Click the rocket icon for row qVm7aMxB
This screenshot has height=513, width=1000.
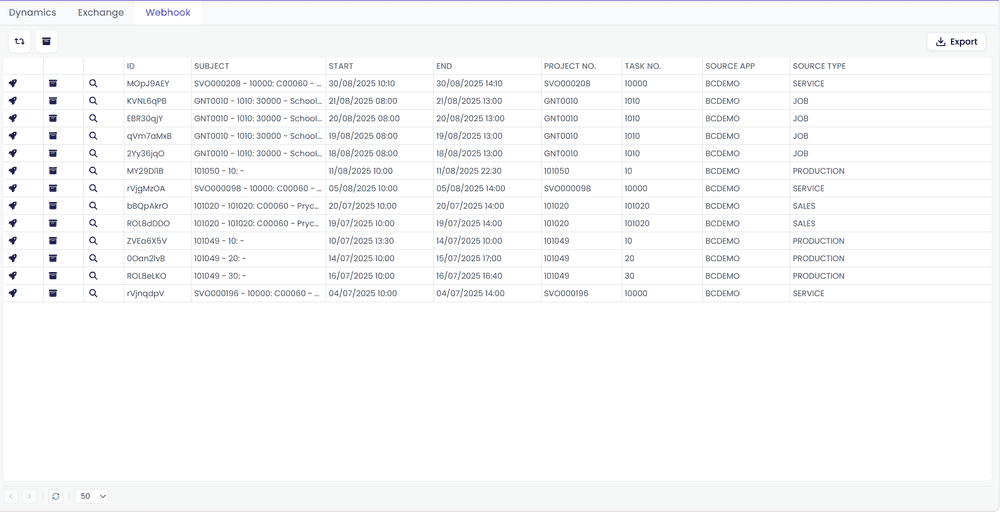13,136
